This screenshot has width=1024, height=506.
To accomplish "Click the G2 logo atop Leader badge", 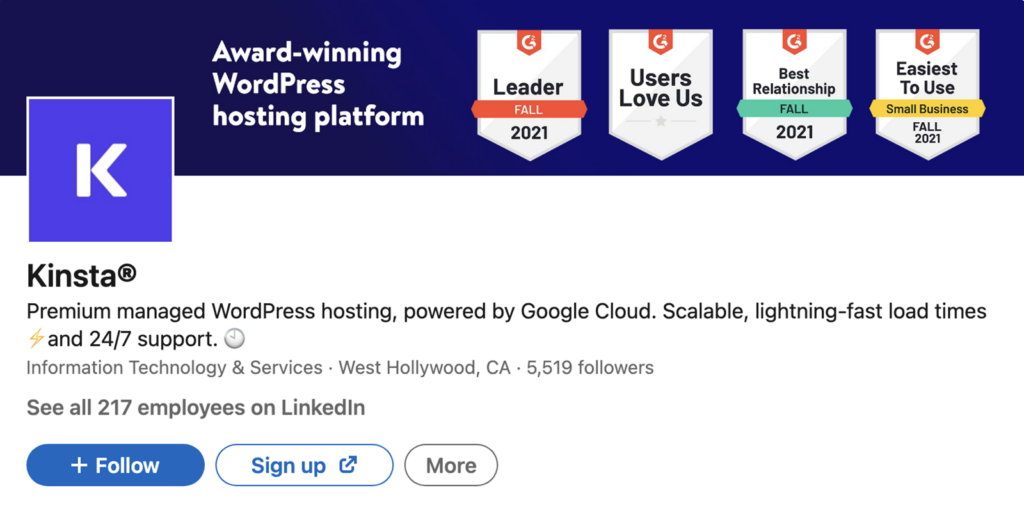I will tap(529, 42).
